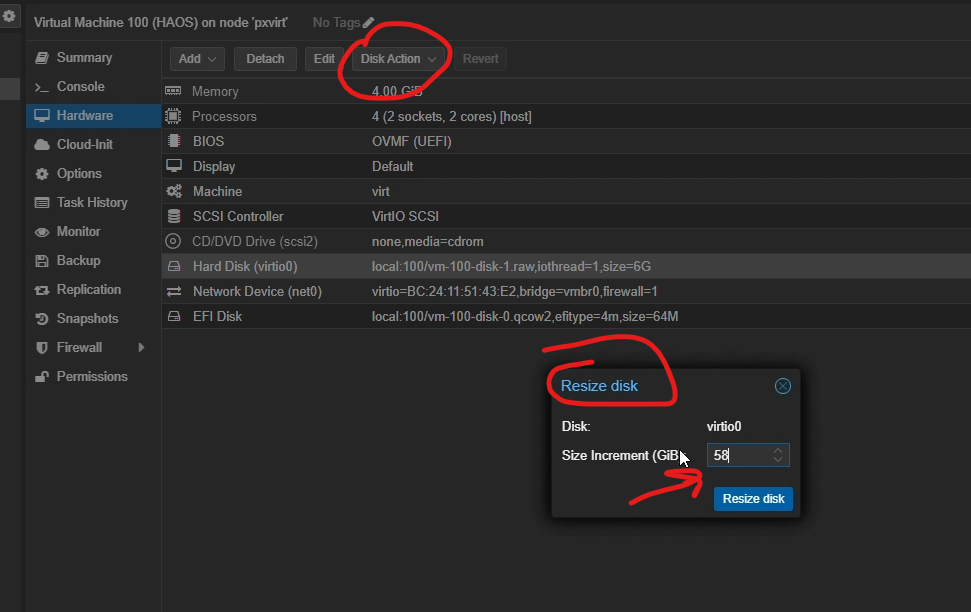The image size is (971, 612).
Task: Select the Network Device (net0) row
Action: point(400,292)
